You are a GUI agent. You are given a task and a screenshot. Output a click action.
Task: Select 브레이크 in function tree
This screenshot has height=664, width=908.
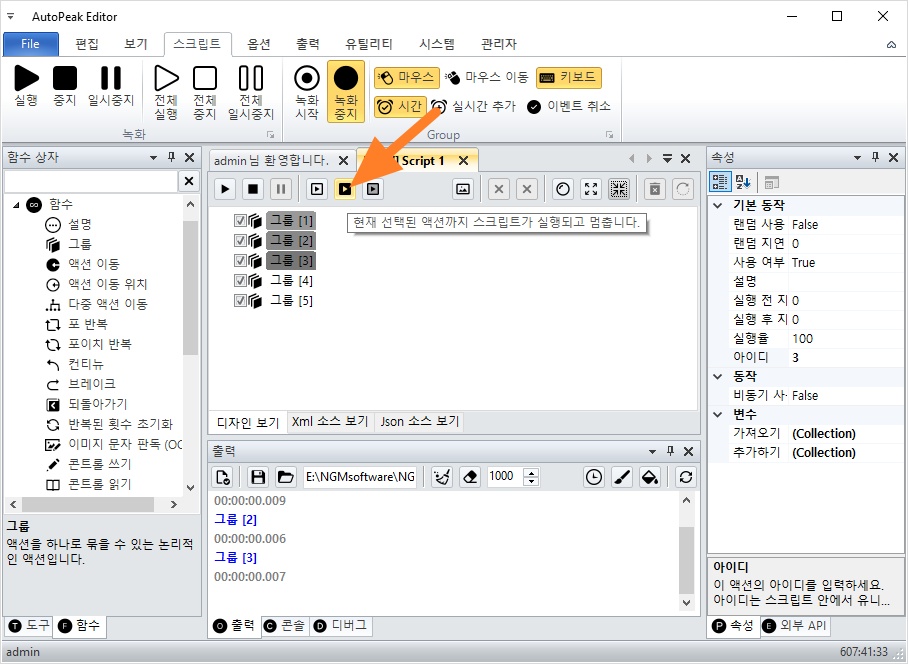coord(91,384)
